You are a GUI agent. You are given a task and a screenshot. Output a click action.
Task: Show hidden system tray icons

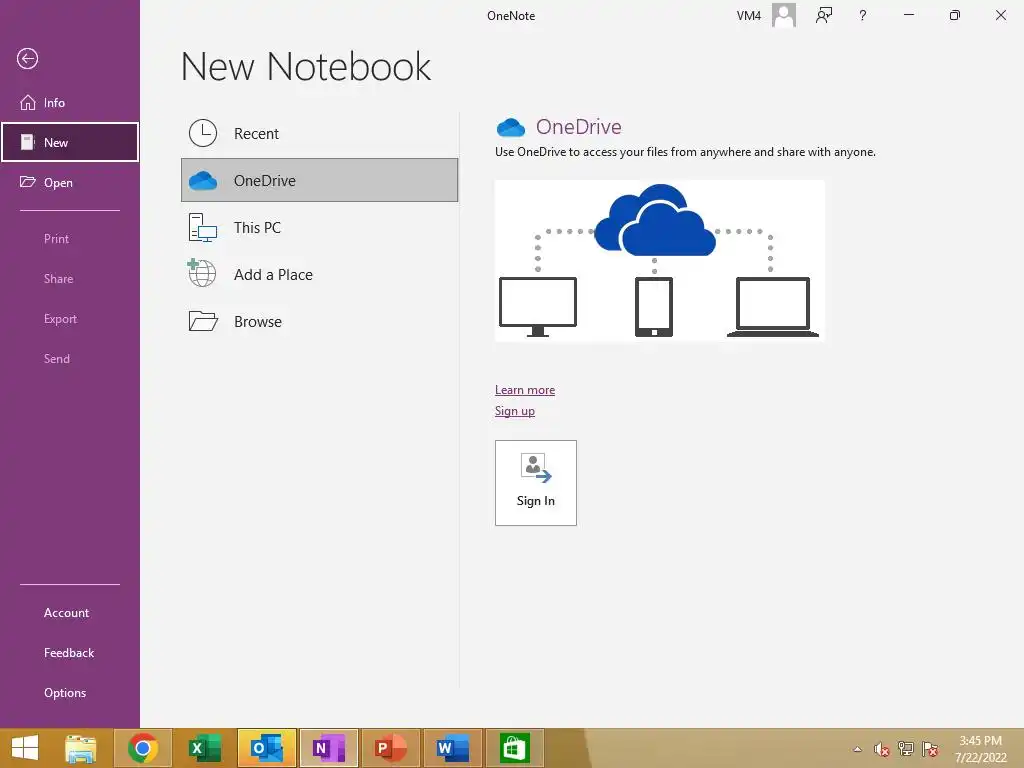point(857,749)
